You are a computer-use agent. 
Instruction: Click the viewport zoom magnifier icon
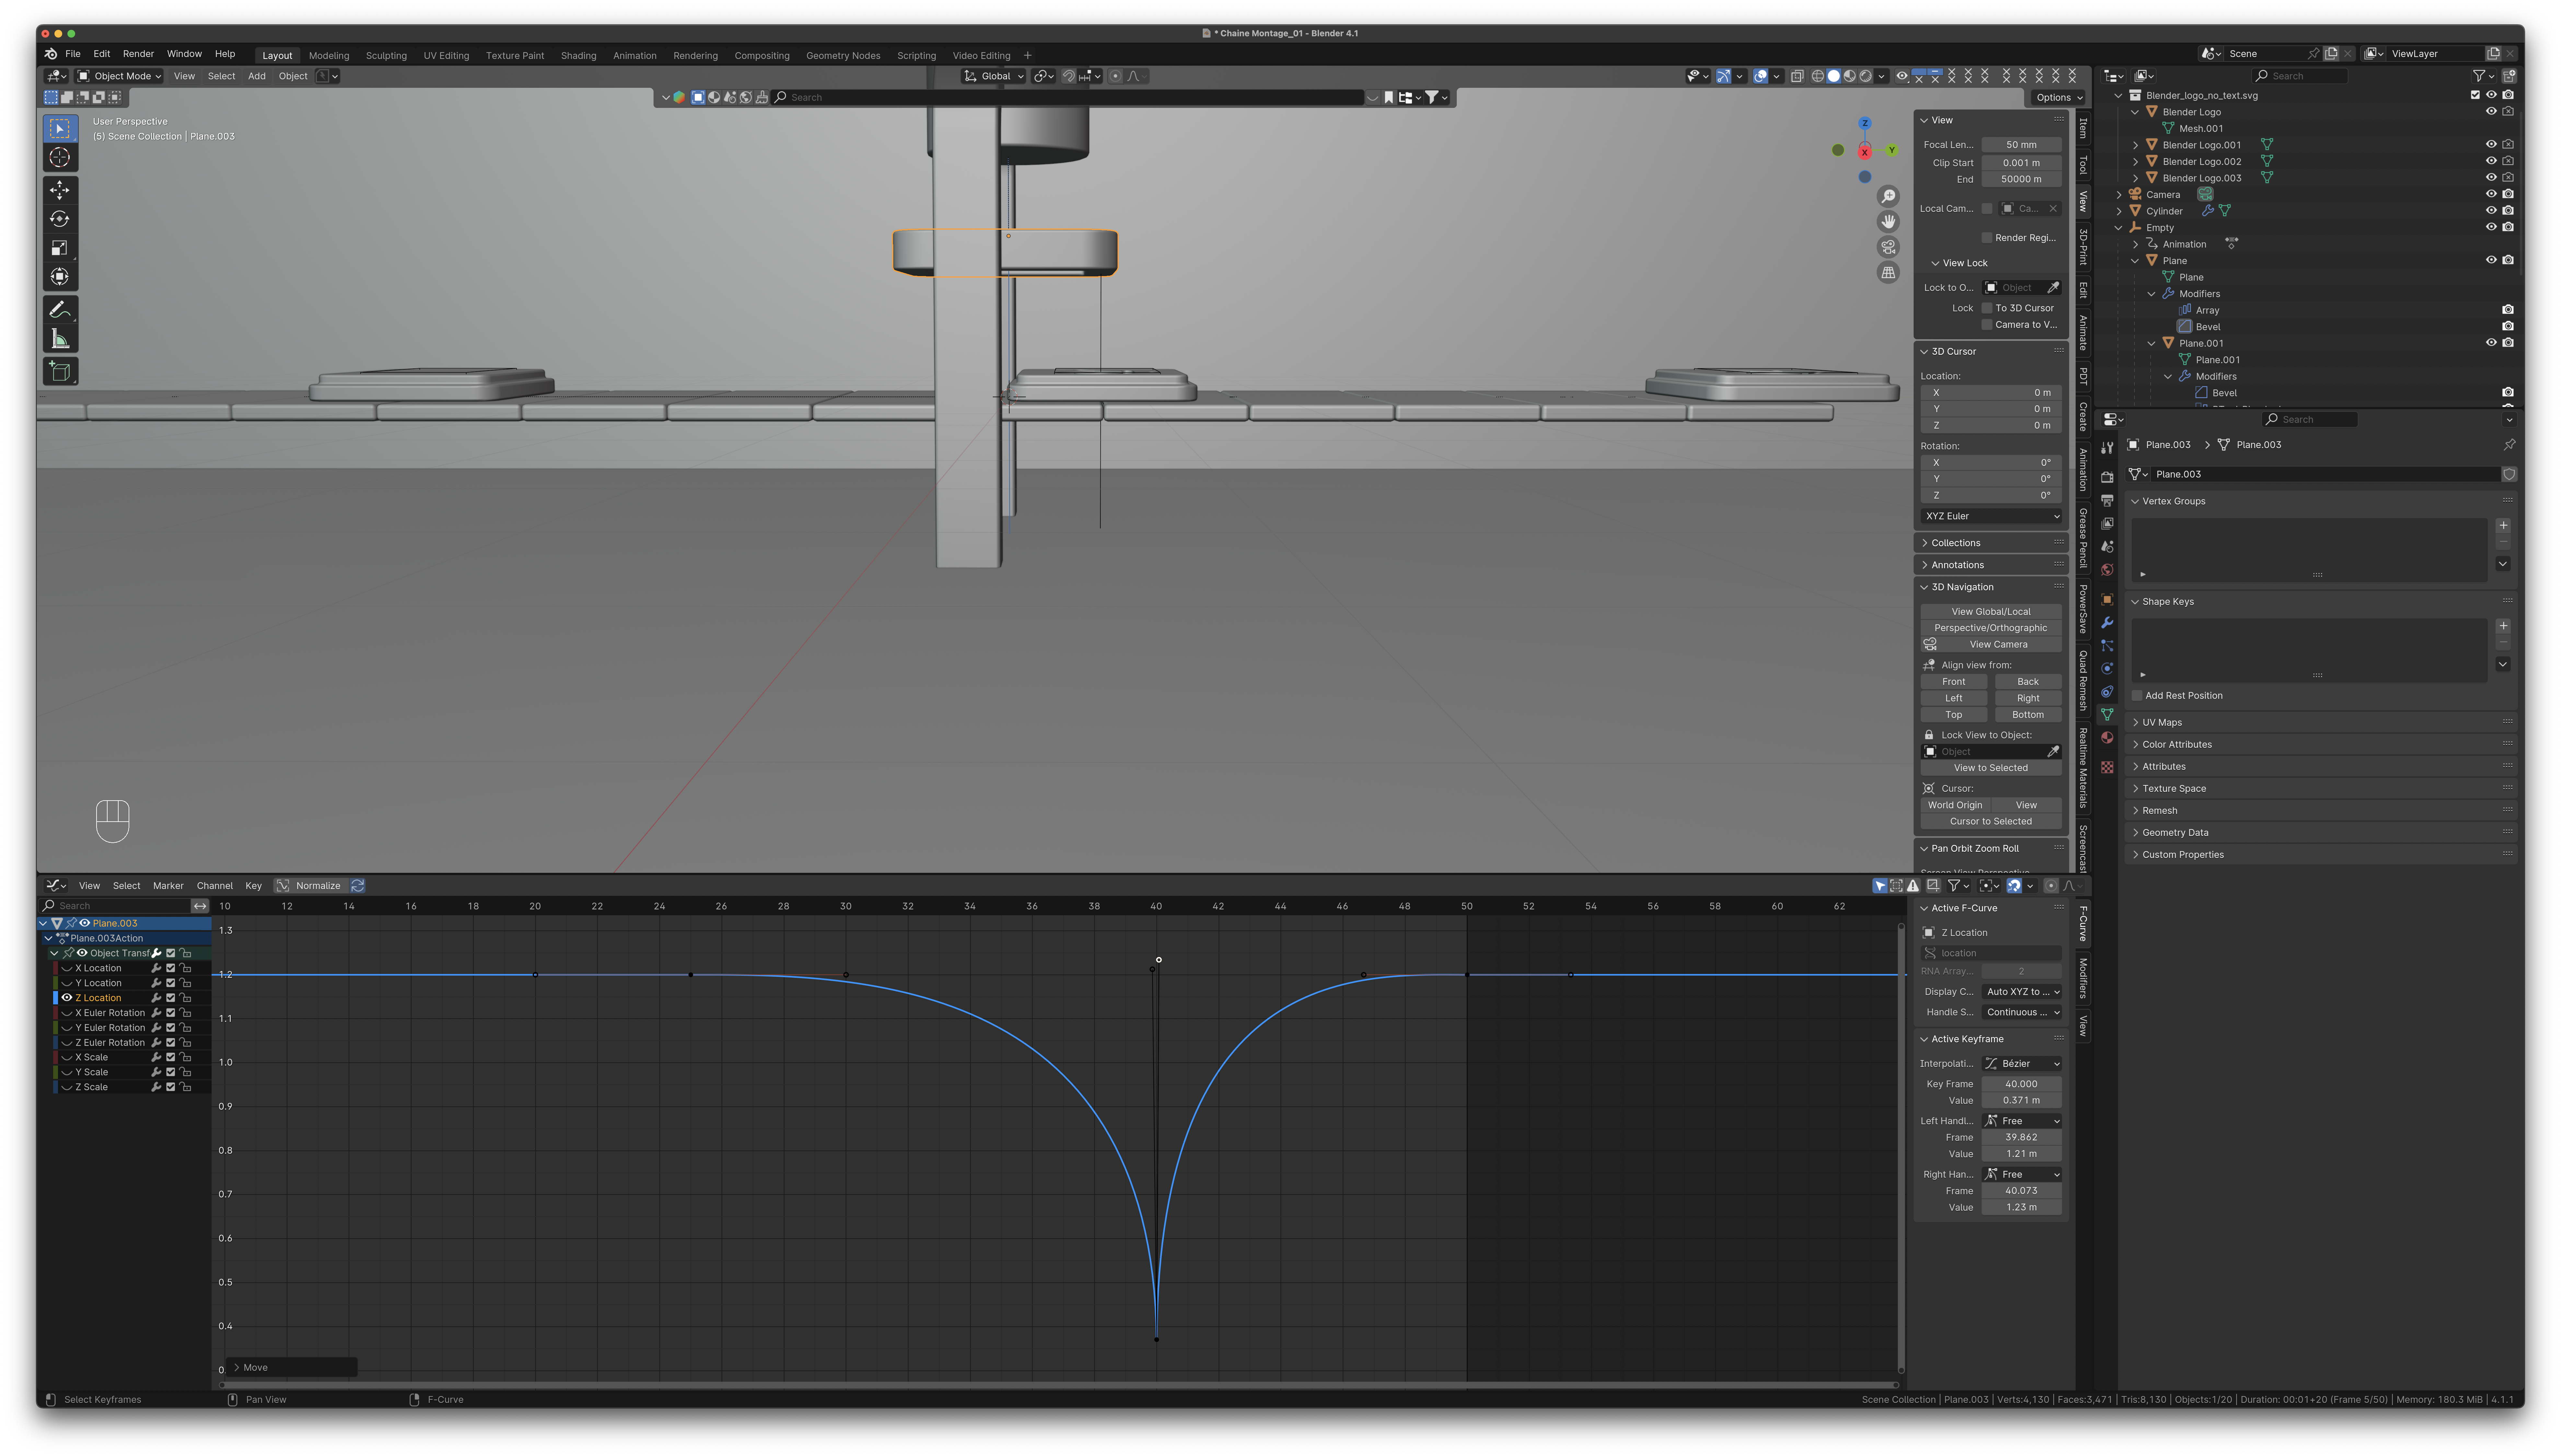point(1888,196)
